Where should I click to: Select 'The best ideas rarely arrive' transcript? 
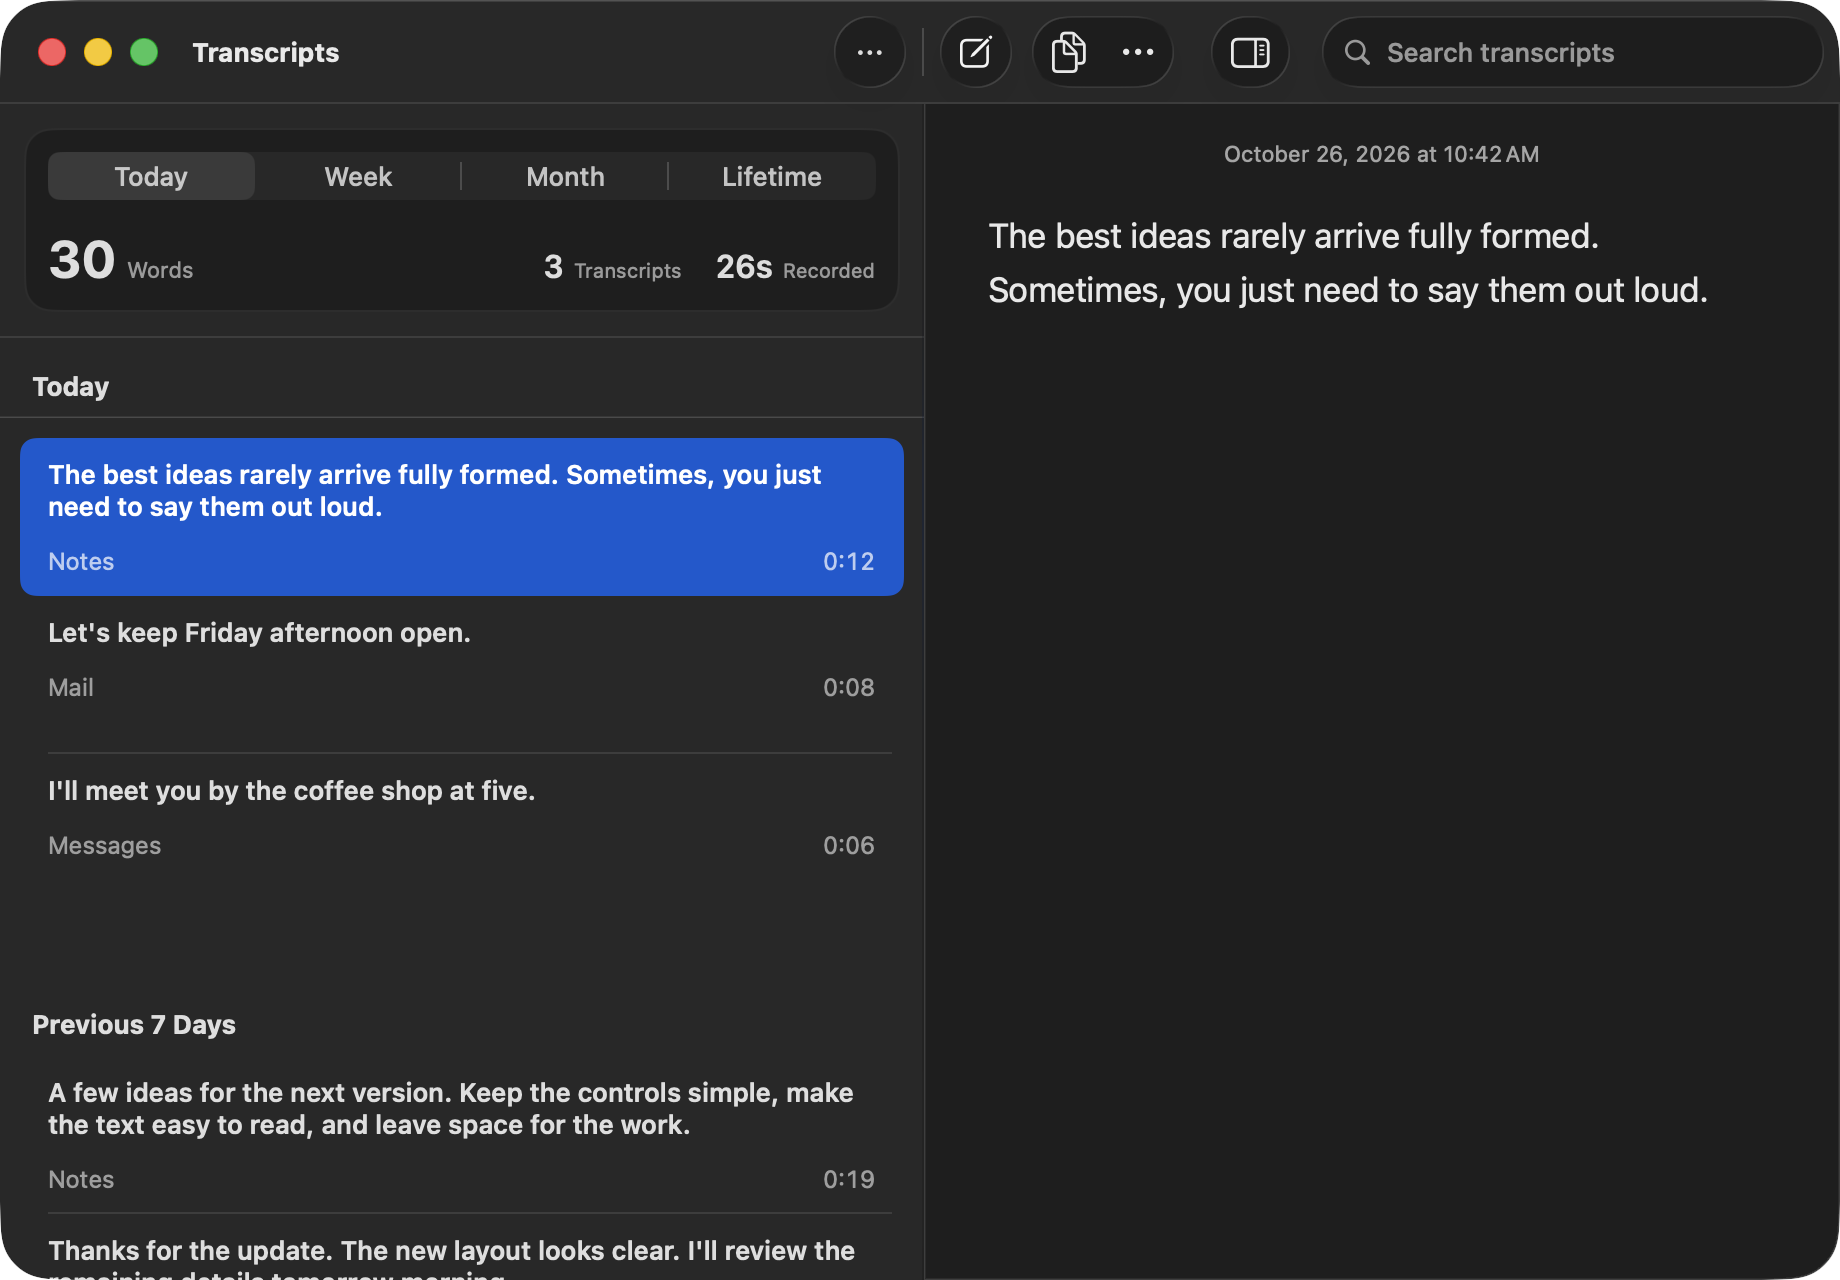click(x=462, y=517)
